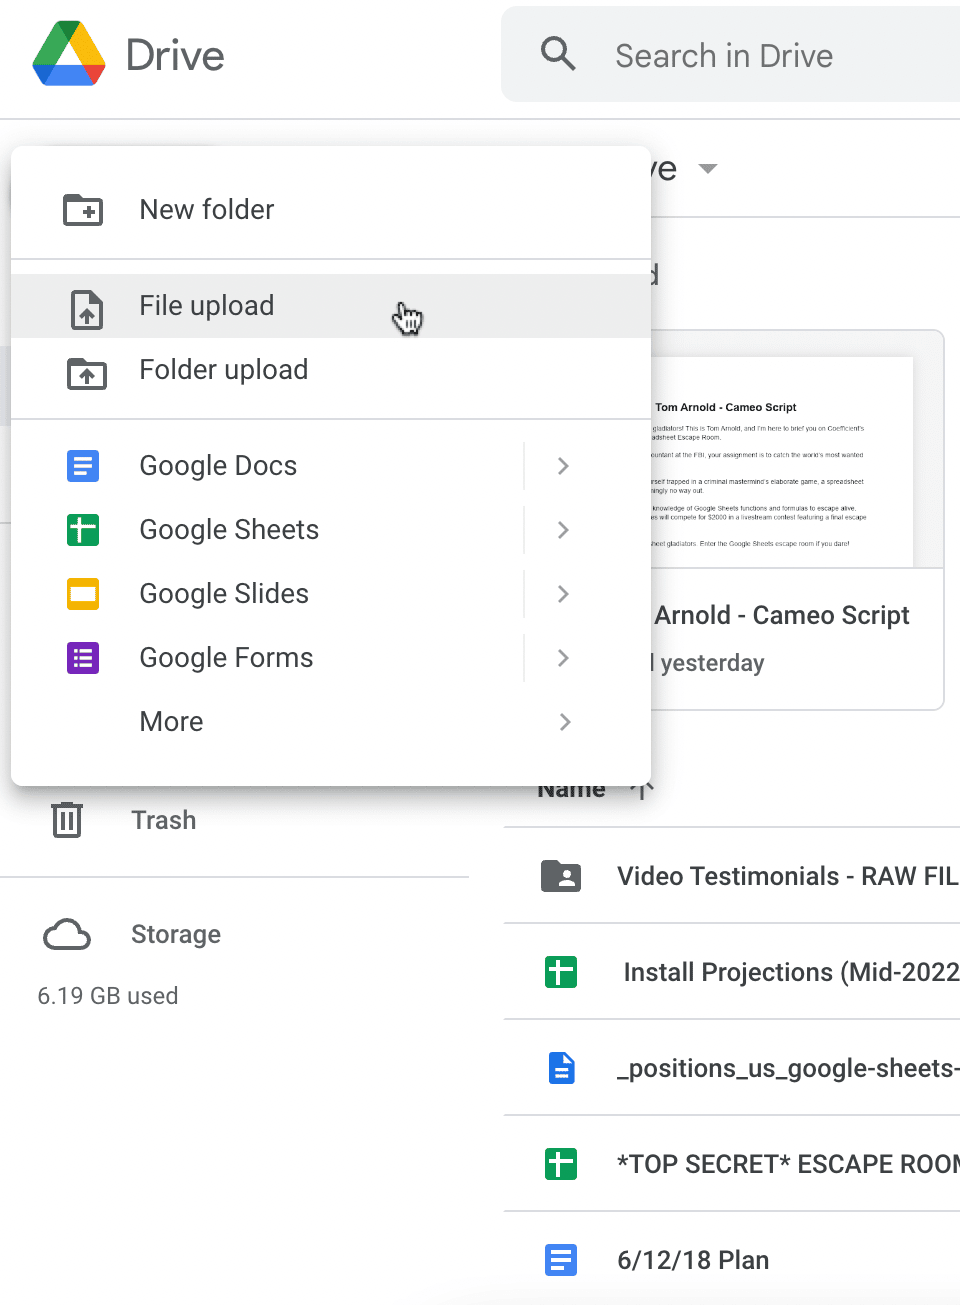Choose File upload from the menu

[x=206, y=306]
